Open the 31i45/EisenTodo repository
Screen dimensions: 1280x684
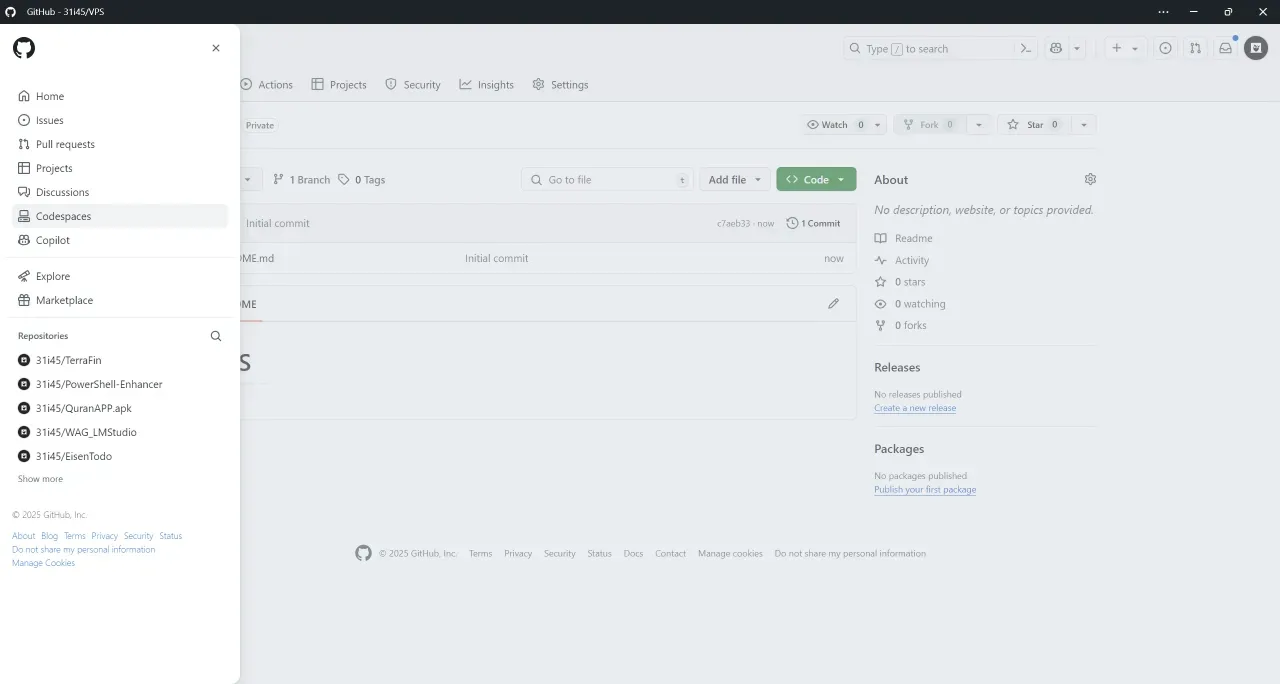(x=120, y=456)
